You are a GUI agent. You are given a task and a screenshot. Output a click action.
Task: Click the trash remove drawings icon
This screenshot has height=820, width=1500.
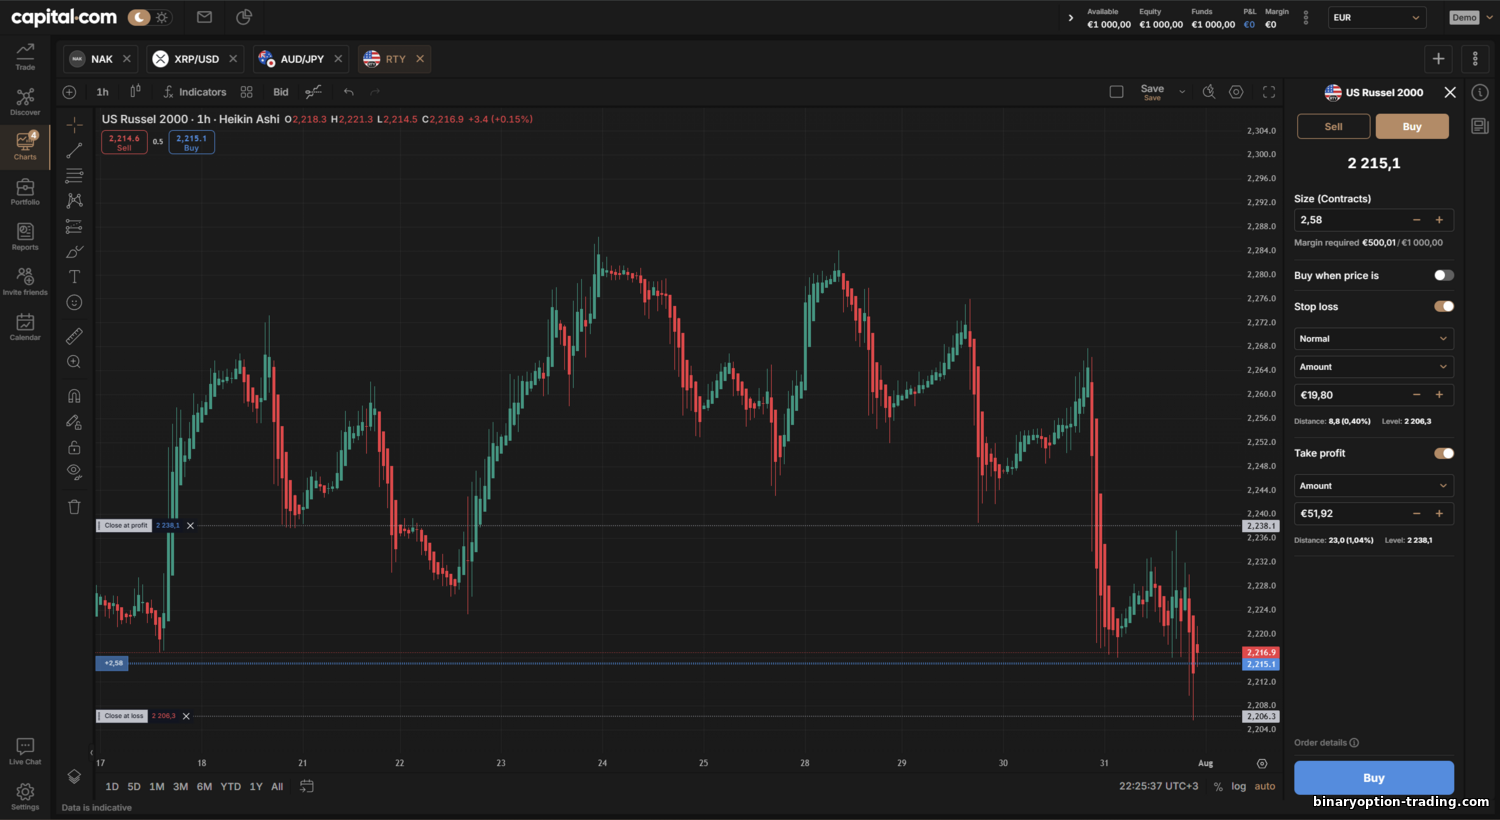coord(74,507)
